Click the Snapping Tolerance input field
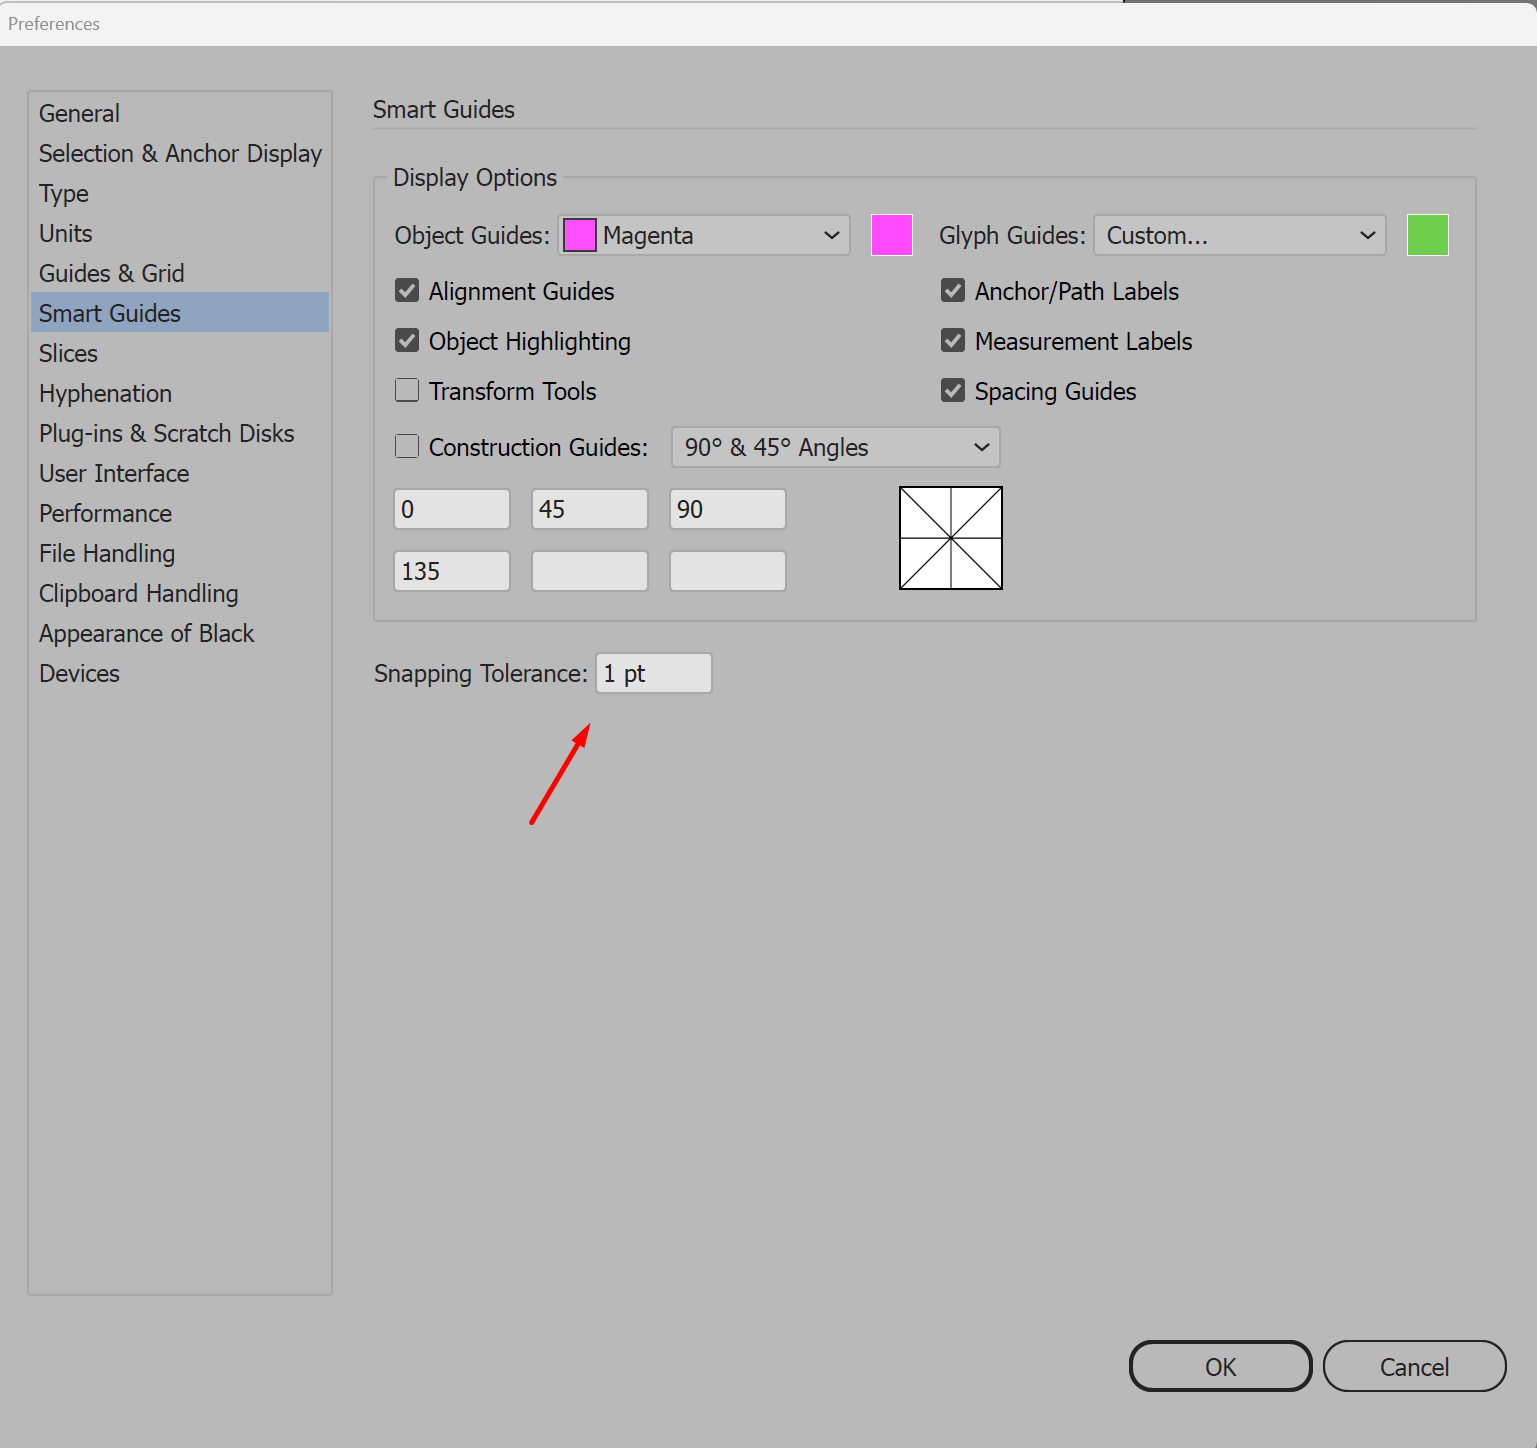The width and height of the screenshot is (1537, 1448). (x=654, y=673)
